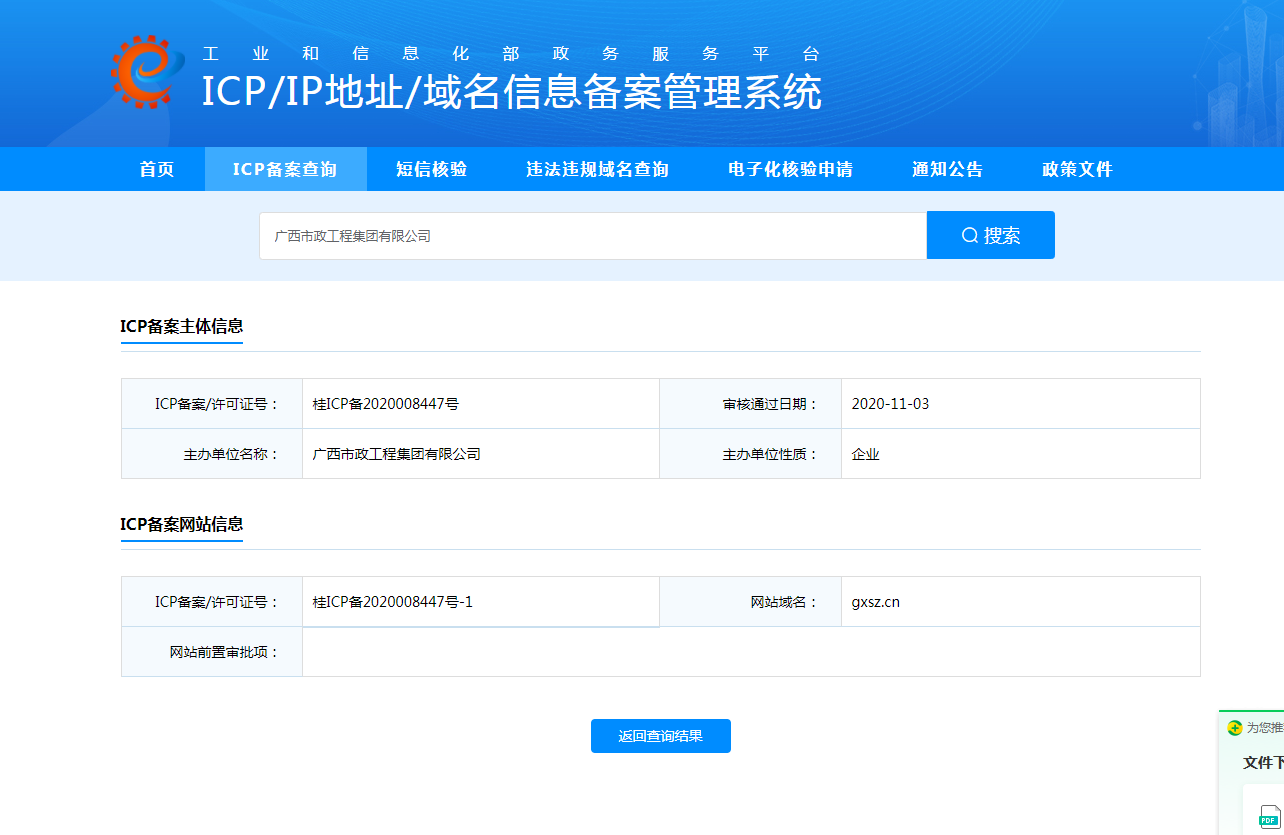Click the search input field
The height and width of the screenshot is (835, 1284).
click(590, 234)
